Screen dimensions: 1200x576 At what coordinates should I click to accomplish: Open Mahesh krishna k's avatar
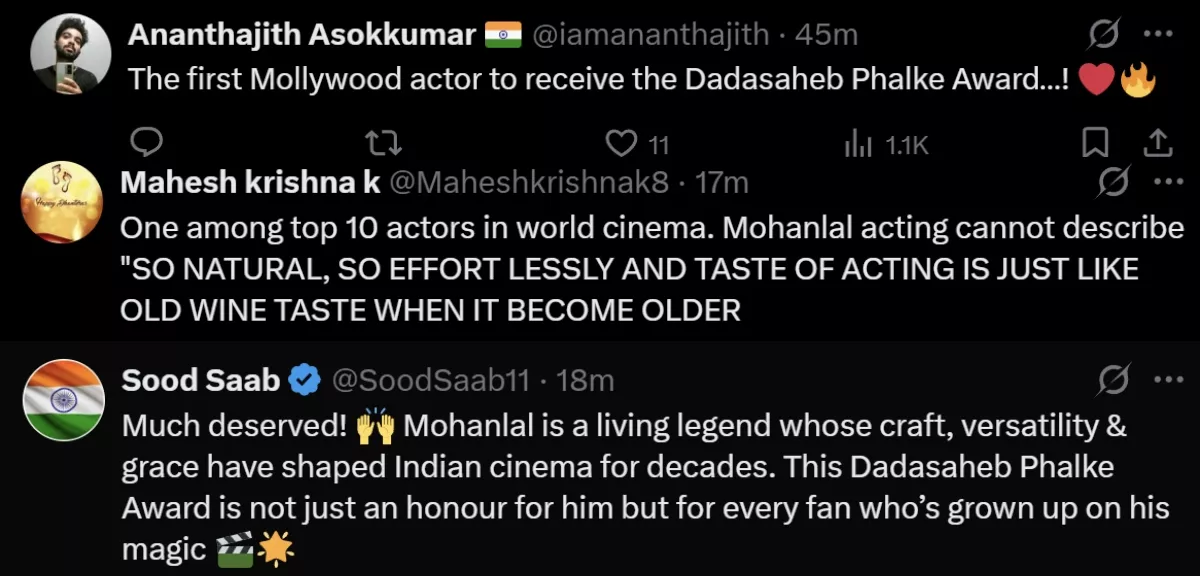[x=62, y=203]
